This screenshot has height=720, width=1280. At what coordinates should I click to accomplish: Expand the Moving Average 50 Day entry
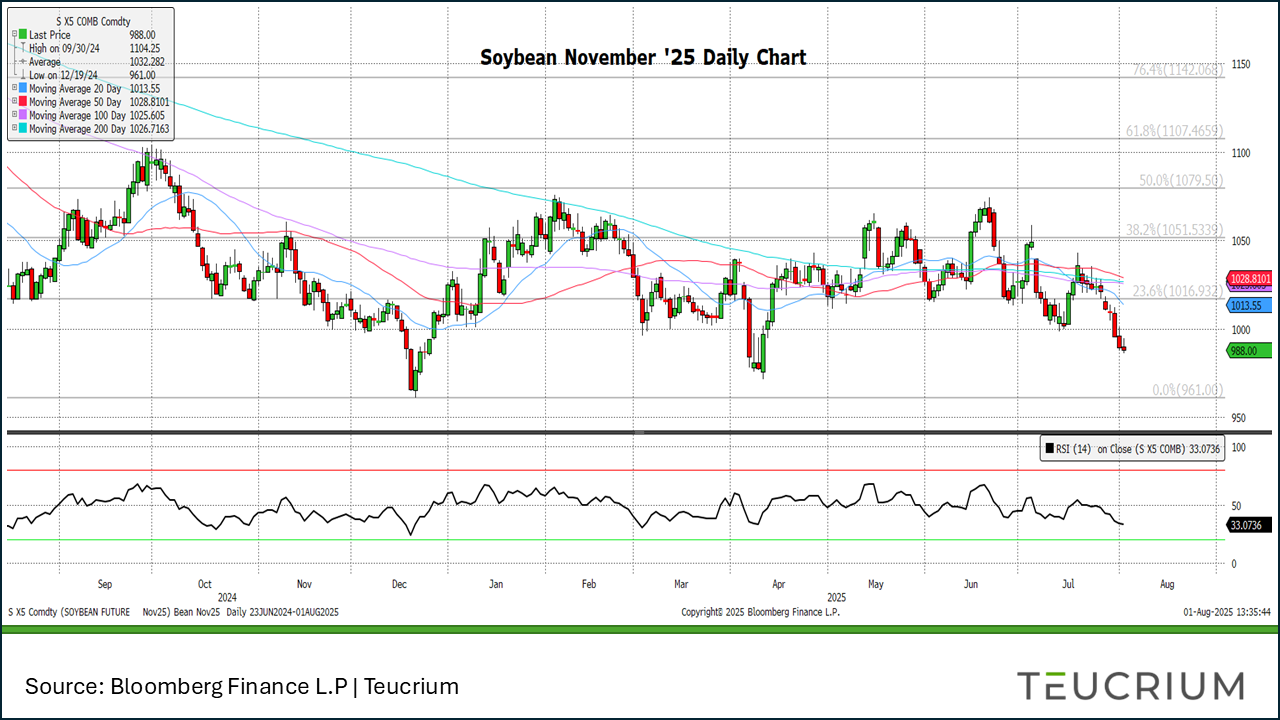coord(14,101)
